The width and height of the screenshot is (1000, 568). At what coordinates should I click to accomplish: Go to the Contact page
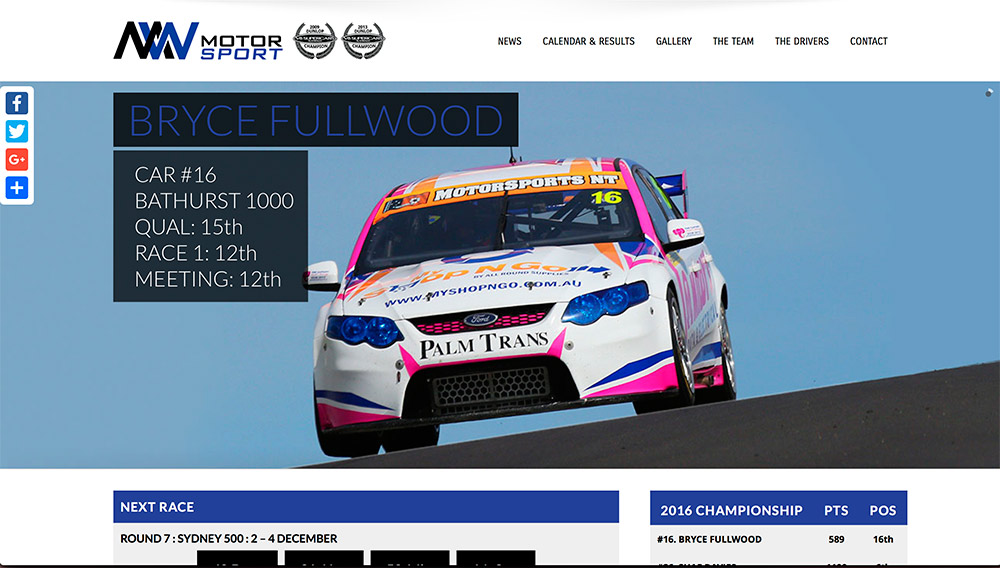pos(869,41)
